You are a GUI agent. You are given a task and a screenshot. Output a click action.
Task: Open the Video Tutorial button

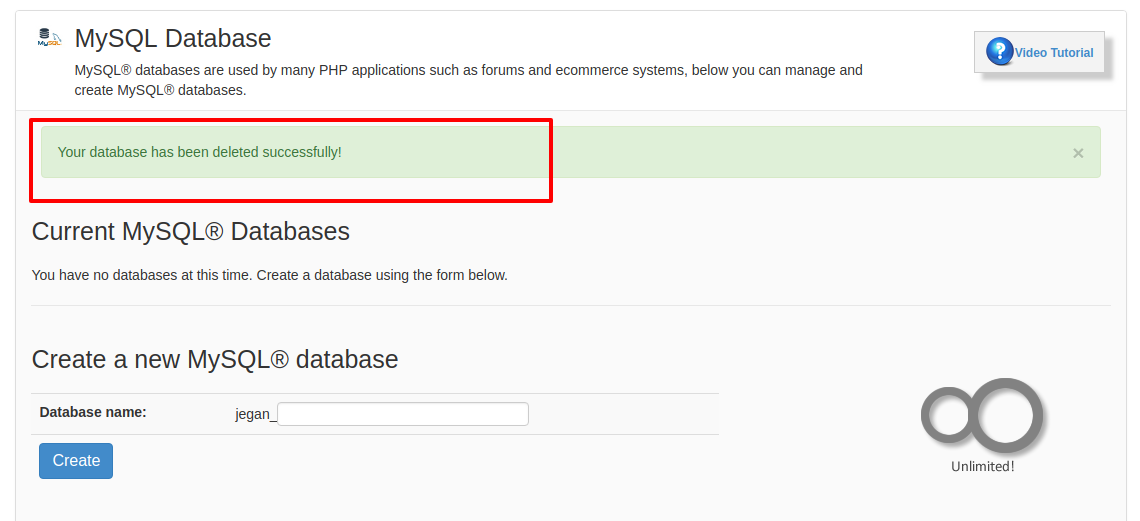click(x=1039, y=52)
